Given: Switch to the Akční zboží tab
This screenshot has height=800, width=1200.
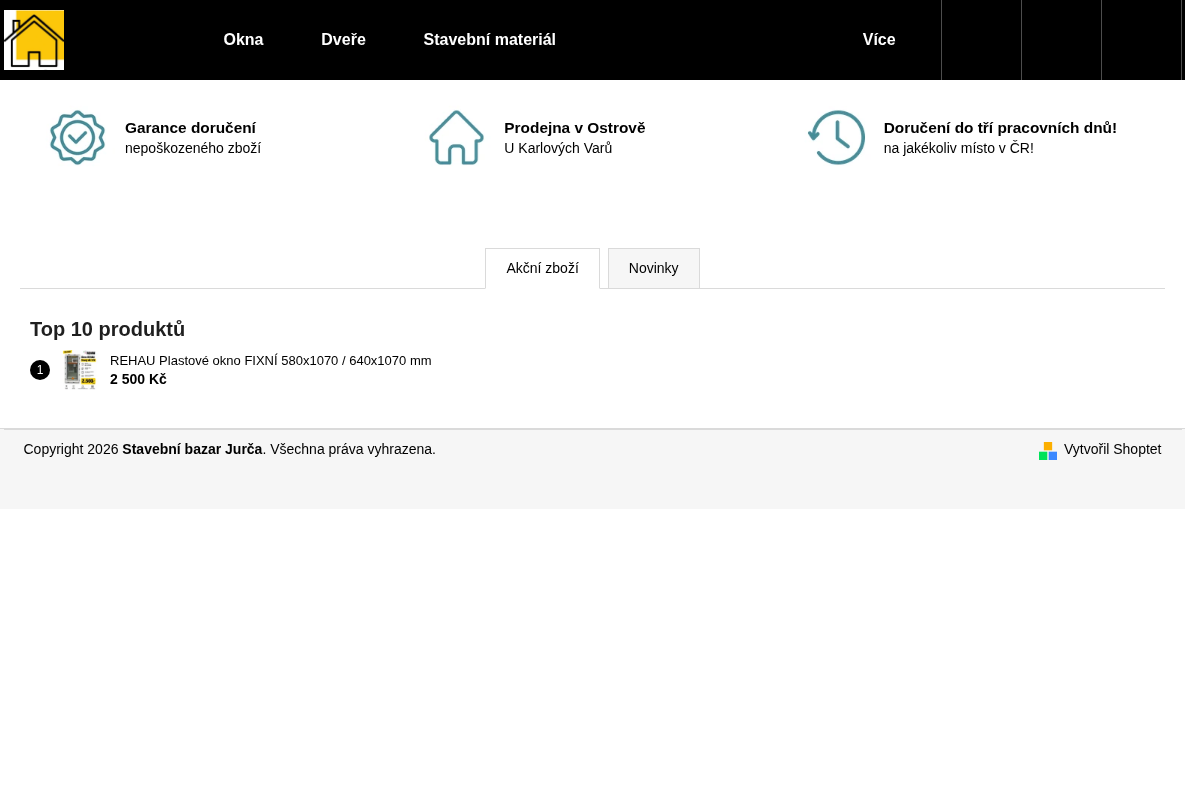Looking at the screenshot, I should click(x=542, y=268).
